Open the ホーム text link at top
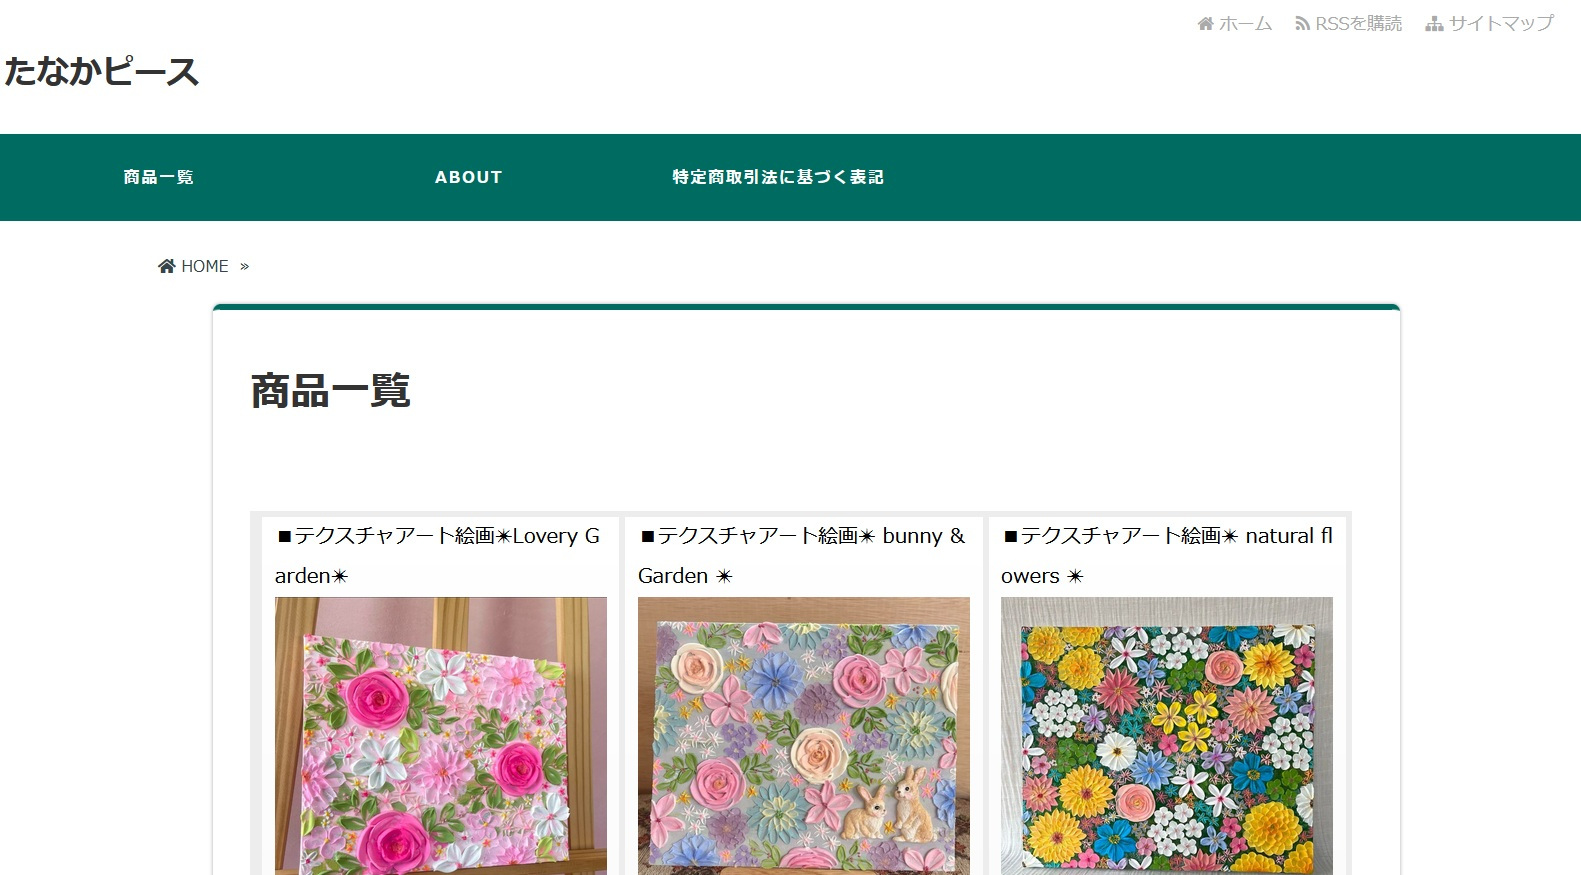1581x875 pixels. (1245, 24)
